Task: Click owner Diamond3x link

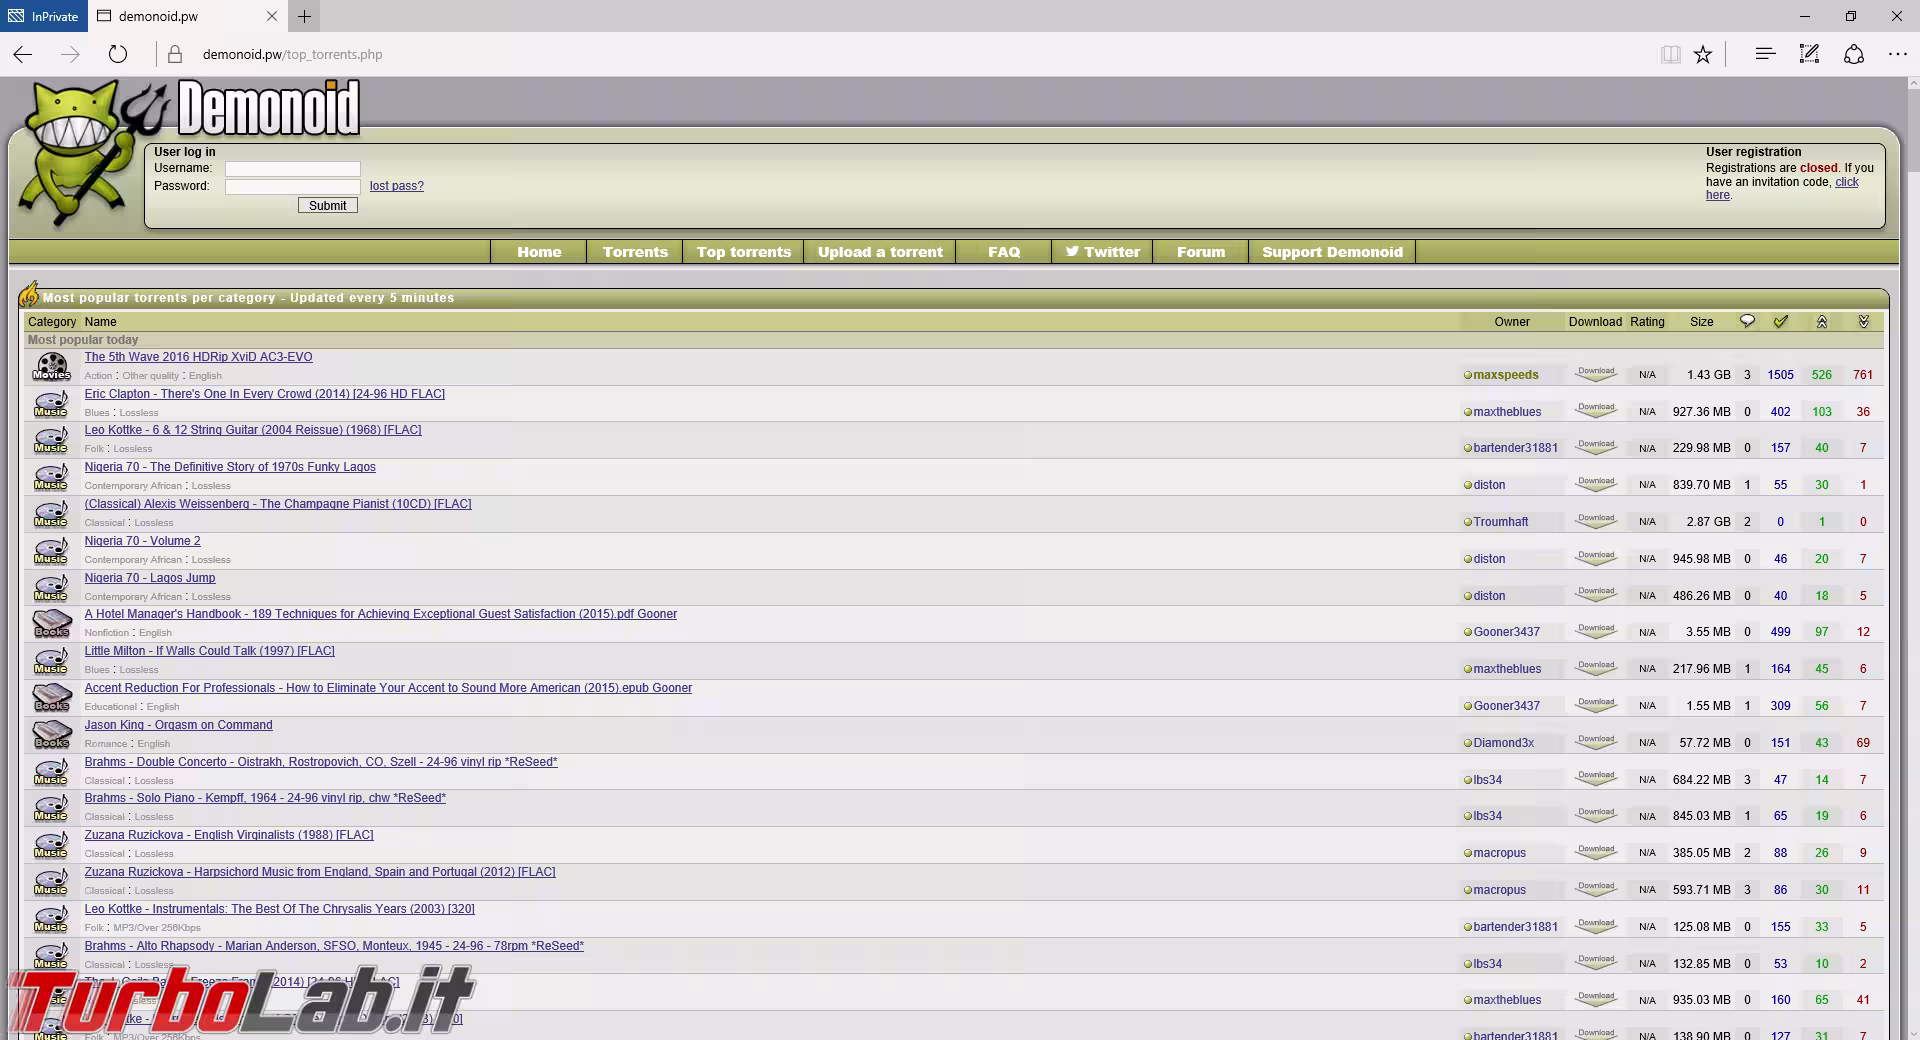Action: [x=1503, y=743]
